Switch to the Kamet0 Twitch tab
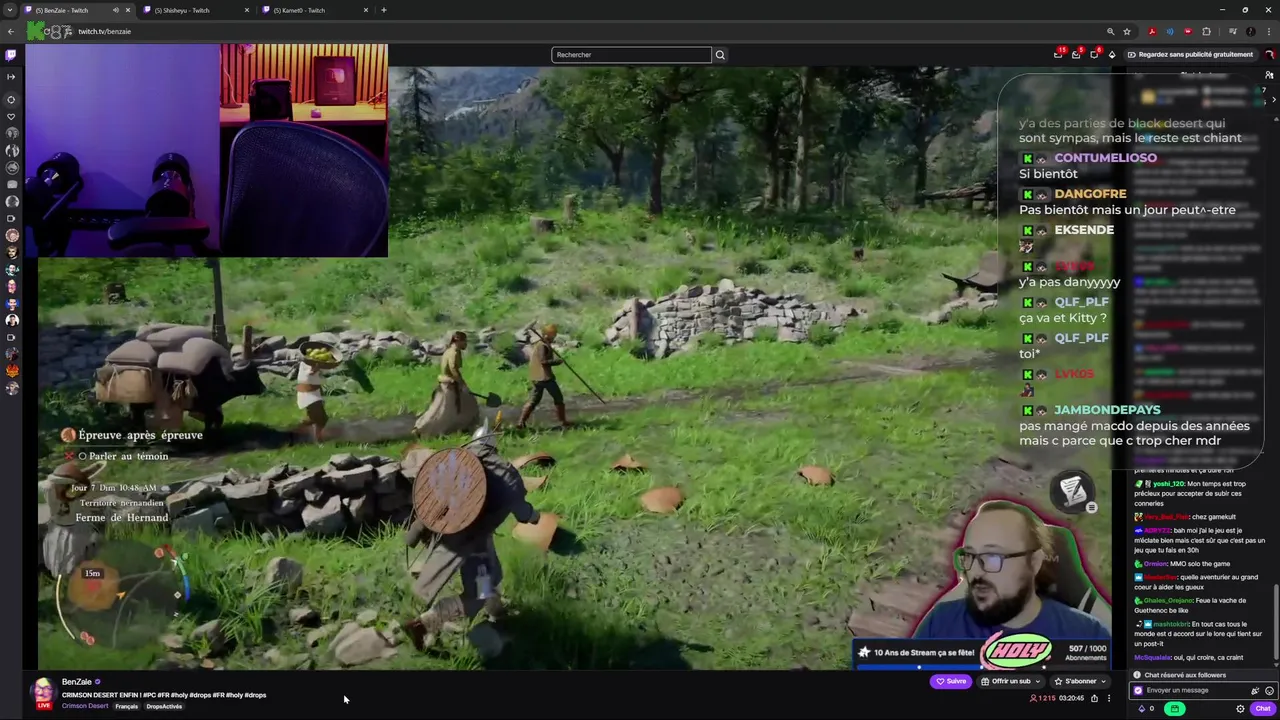Image resolution: width=1280 pixels, height=720 pixels. coord(315,10)
